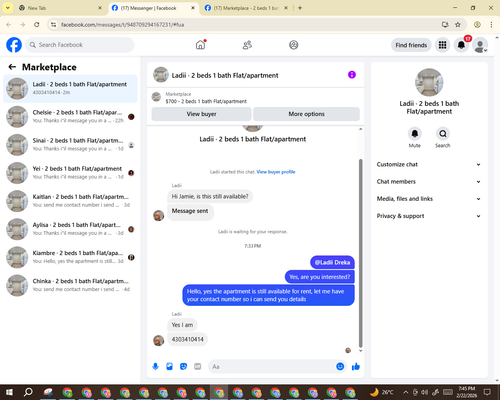Click the Find friends button
Viewport: 500px width, 400px height.
(411, 45)
